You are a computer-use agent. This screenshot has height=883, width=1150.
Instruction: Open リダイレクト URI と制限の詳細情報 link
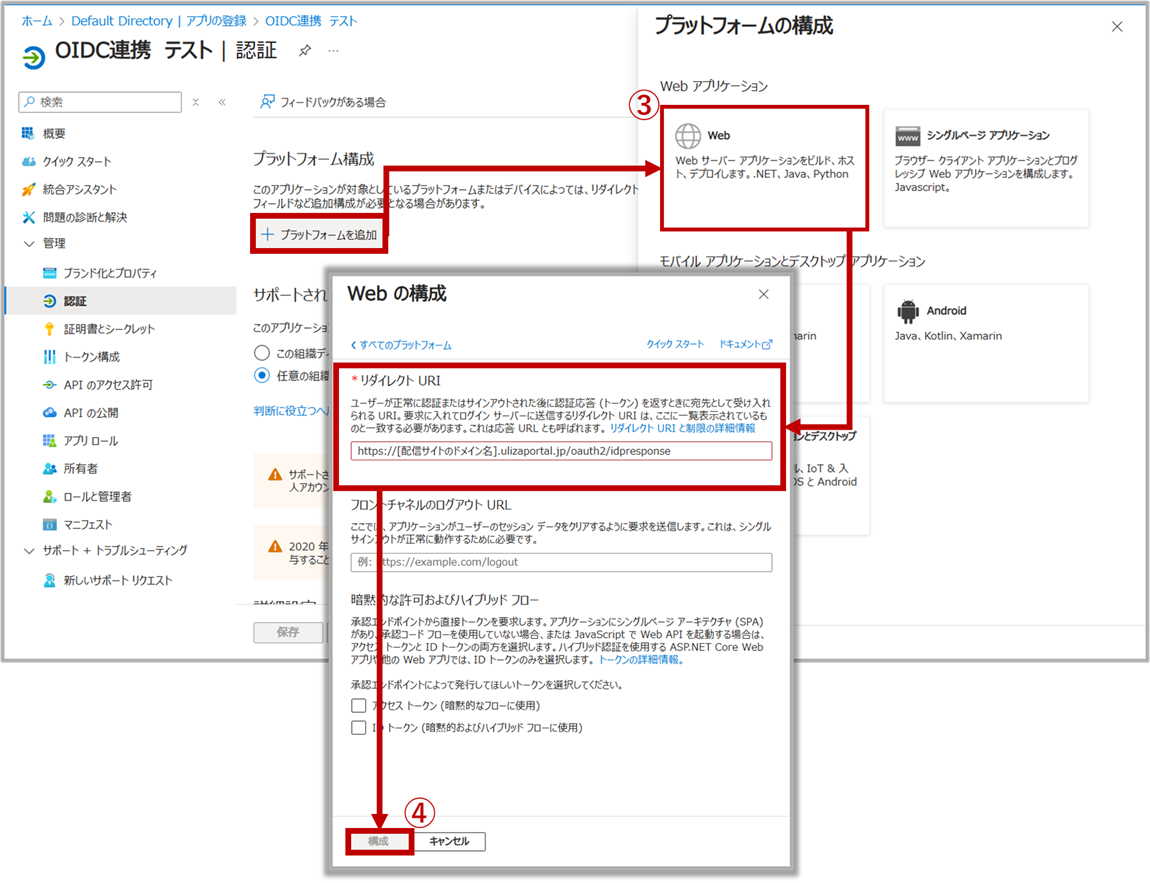pyautogui.click(x=683, y=428)
